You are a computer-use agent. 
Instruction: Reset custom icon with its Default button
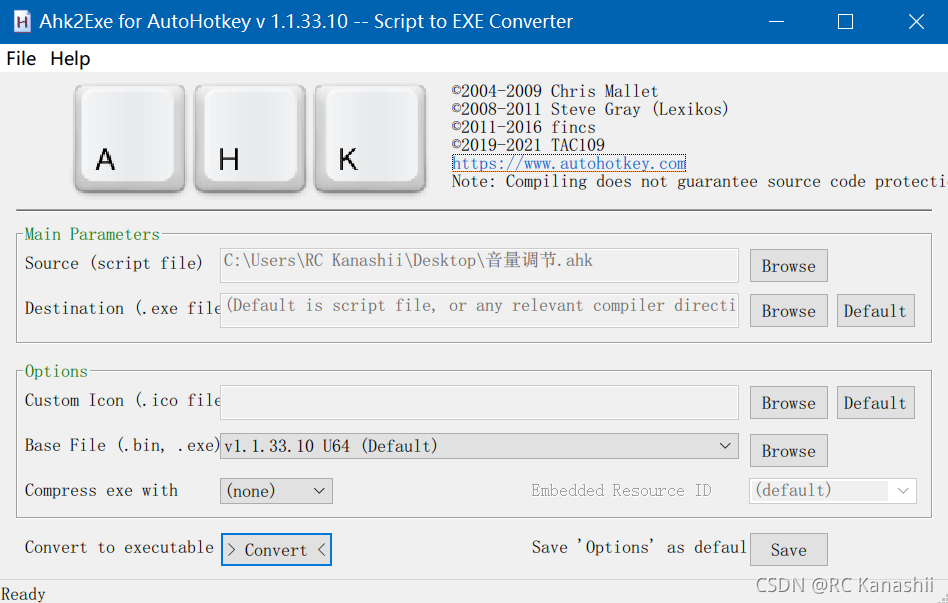point(875,403)
